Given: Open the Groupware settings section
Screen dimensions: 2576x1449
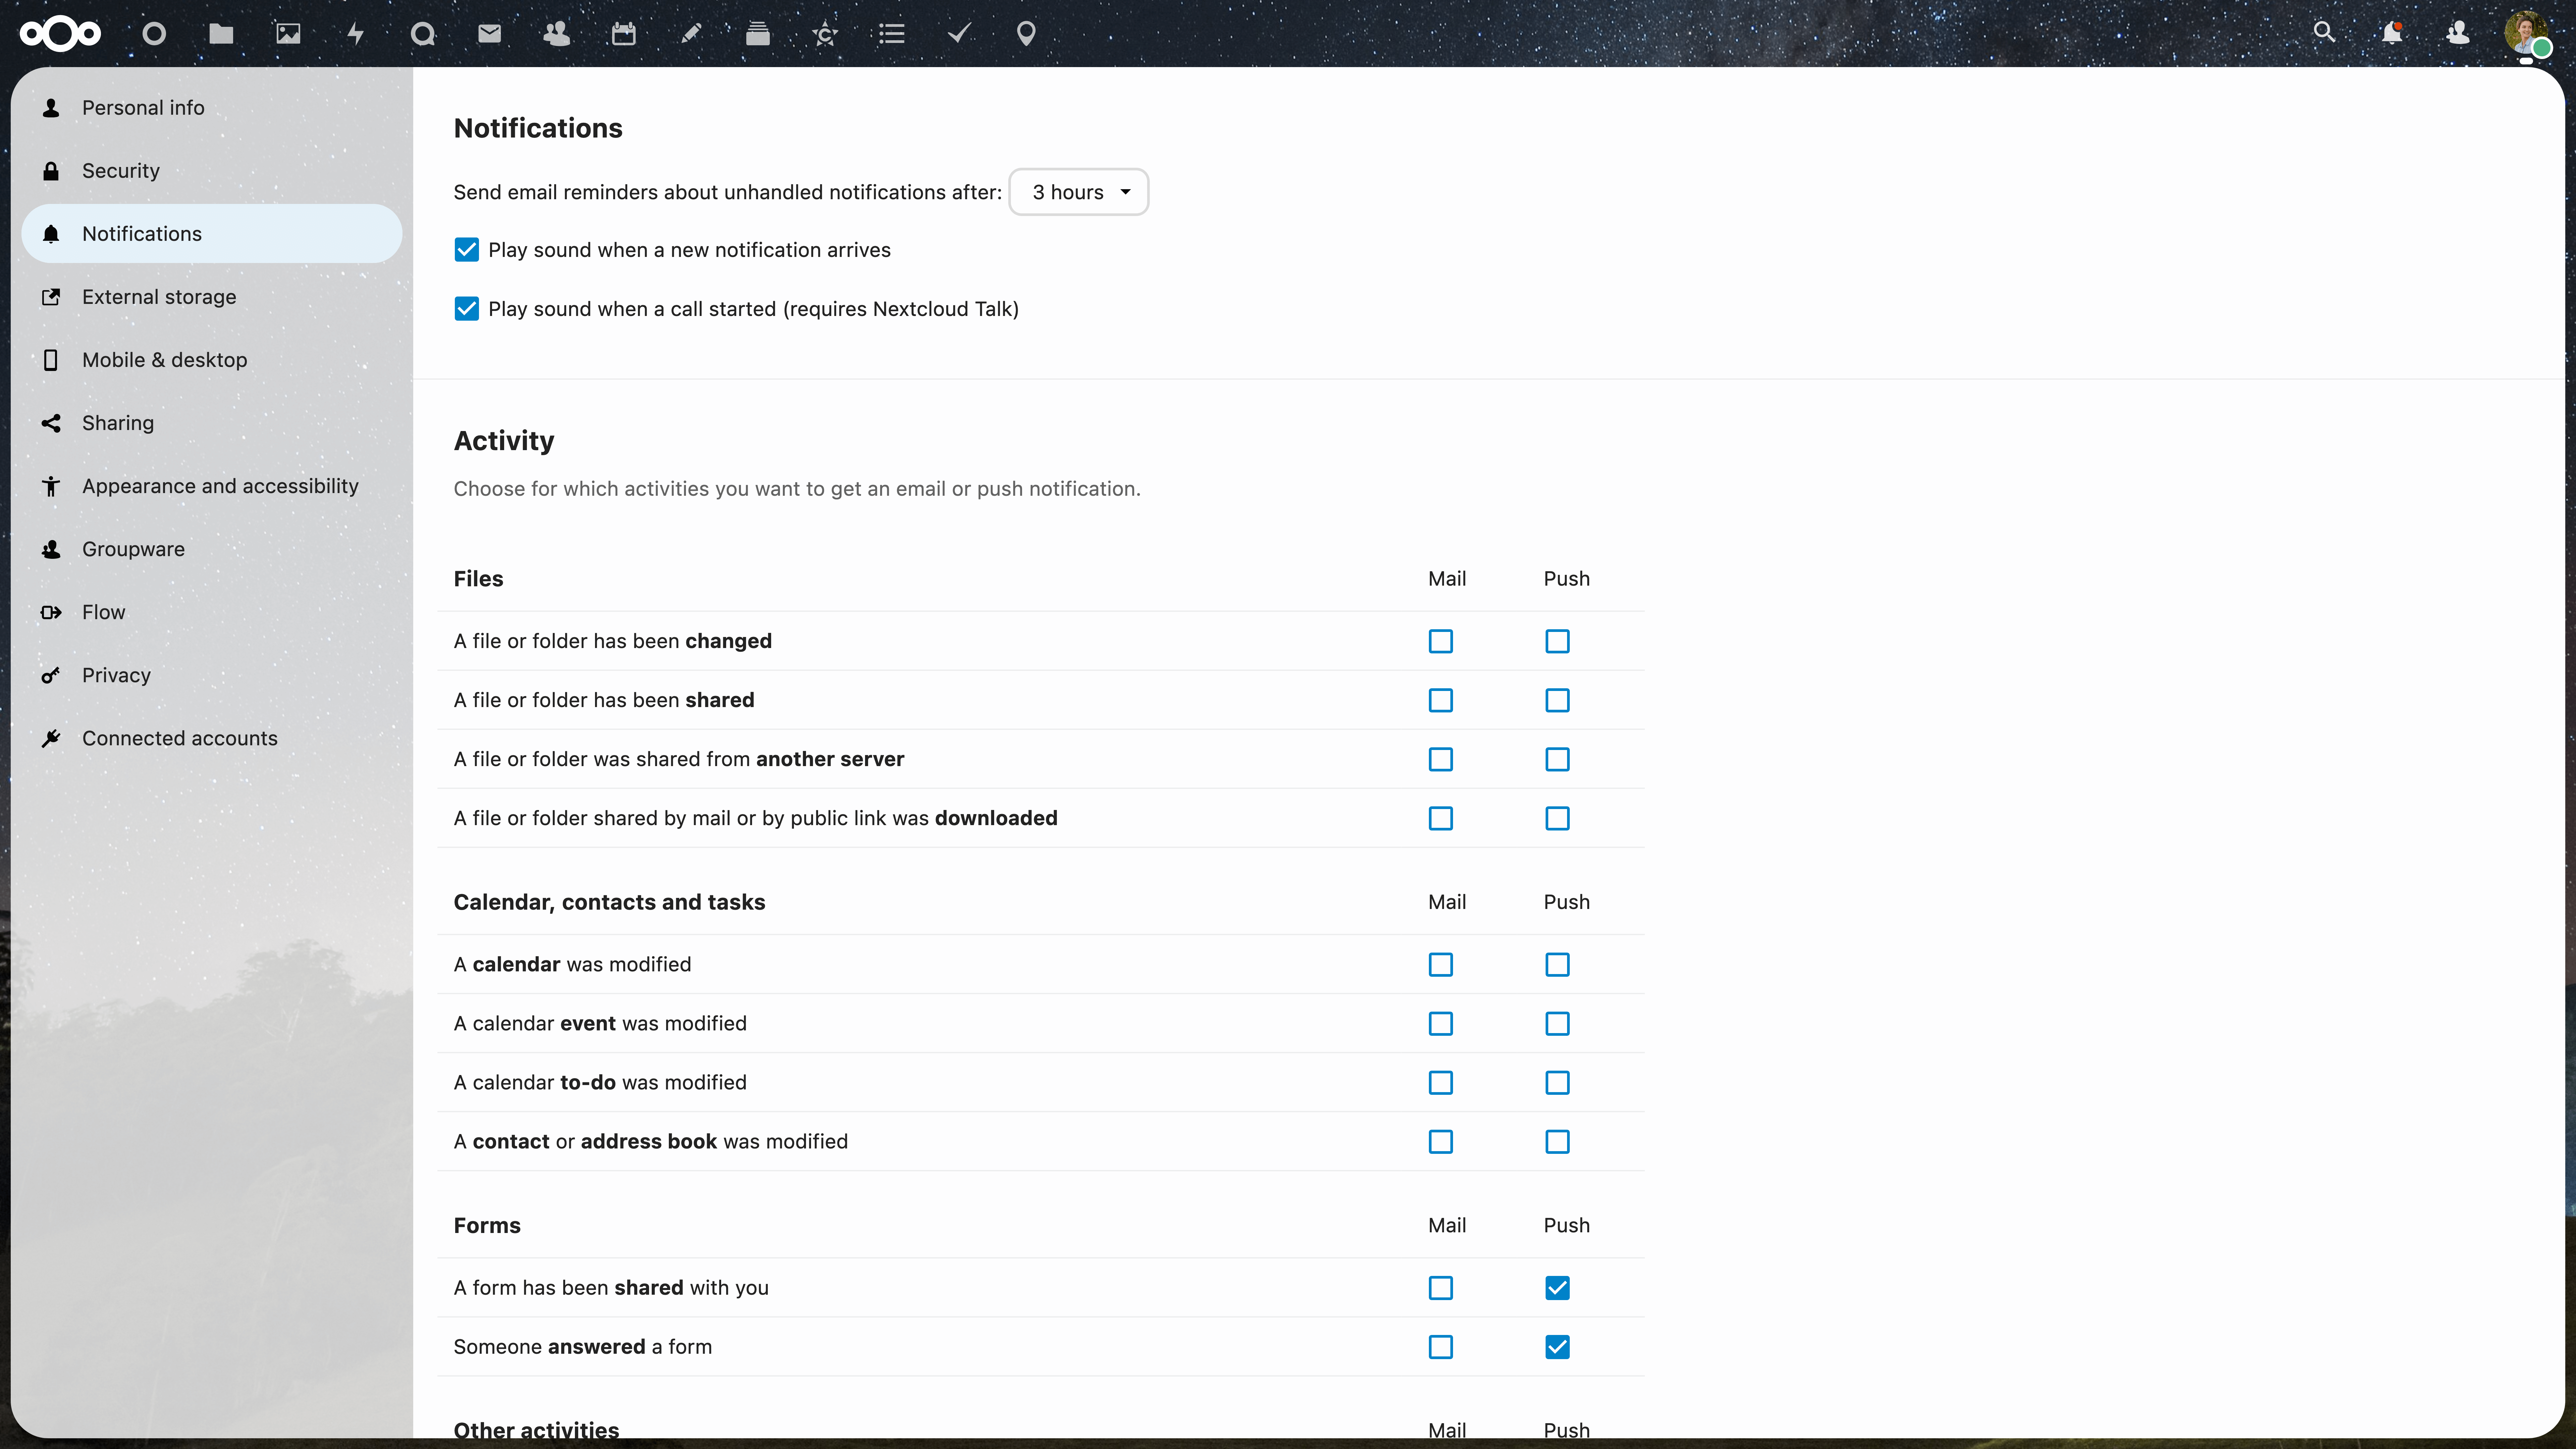Looking at the screenshot, I should [212, 549].
